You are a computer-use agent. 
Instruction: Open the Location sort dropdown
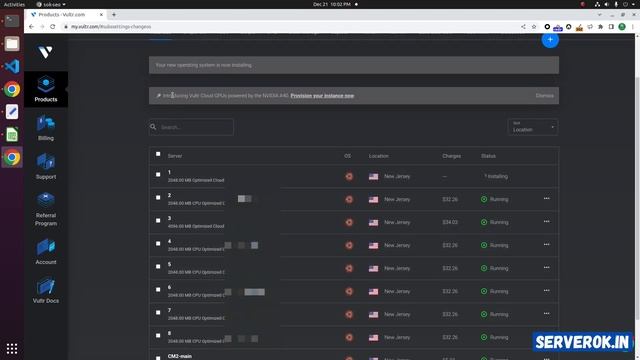[533, 127]
